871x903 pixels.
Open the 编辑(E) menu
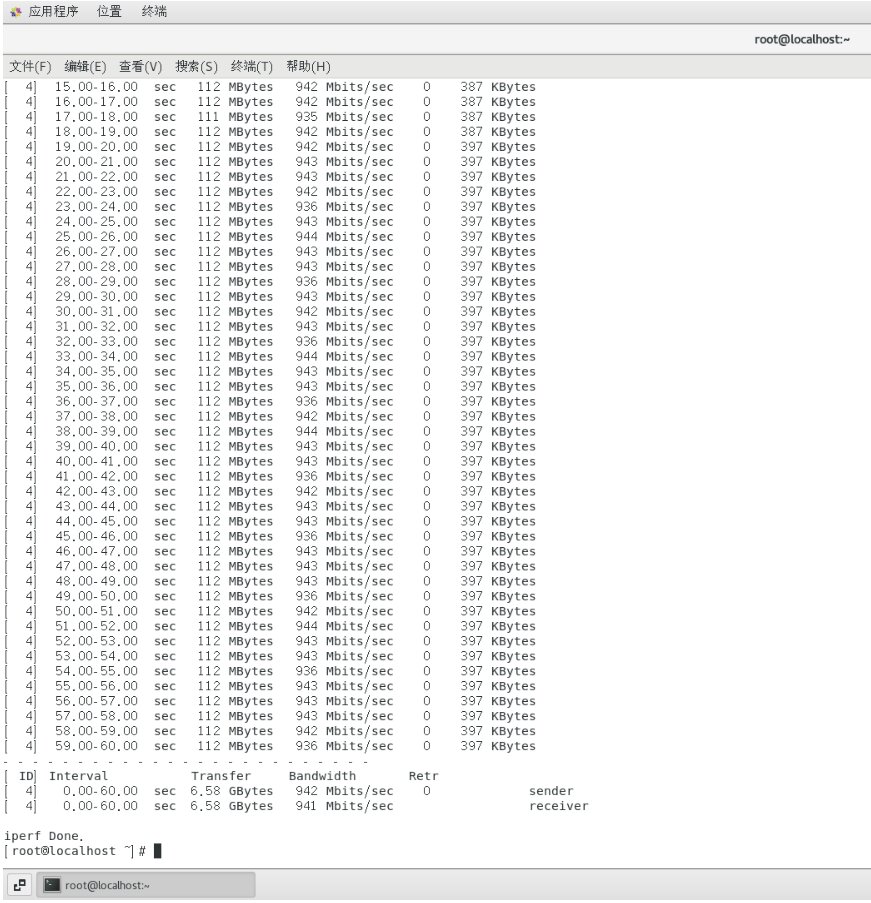(x=85, y=67)
